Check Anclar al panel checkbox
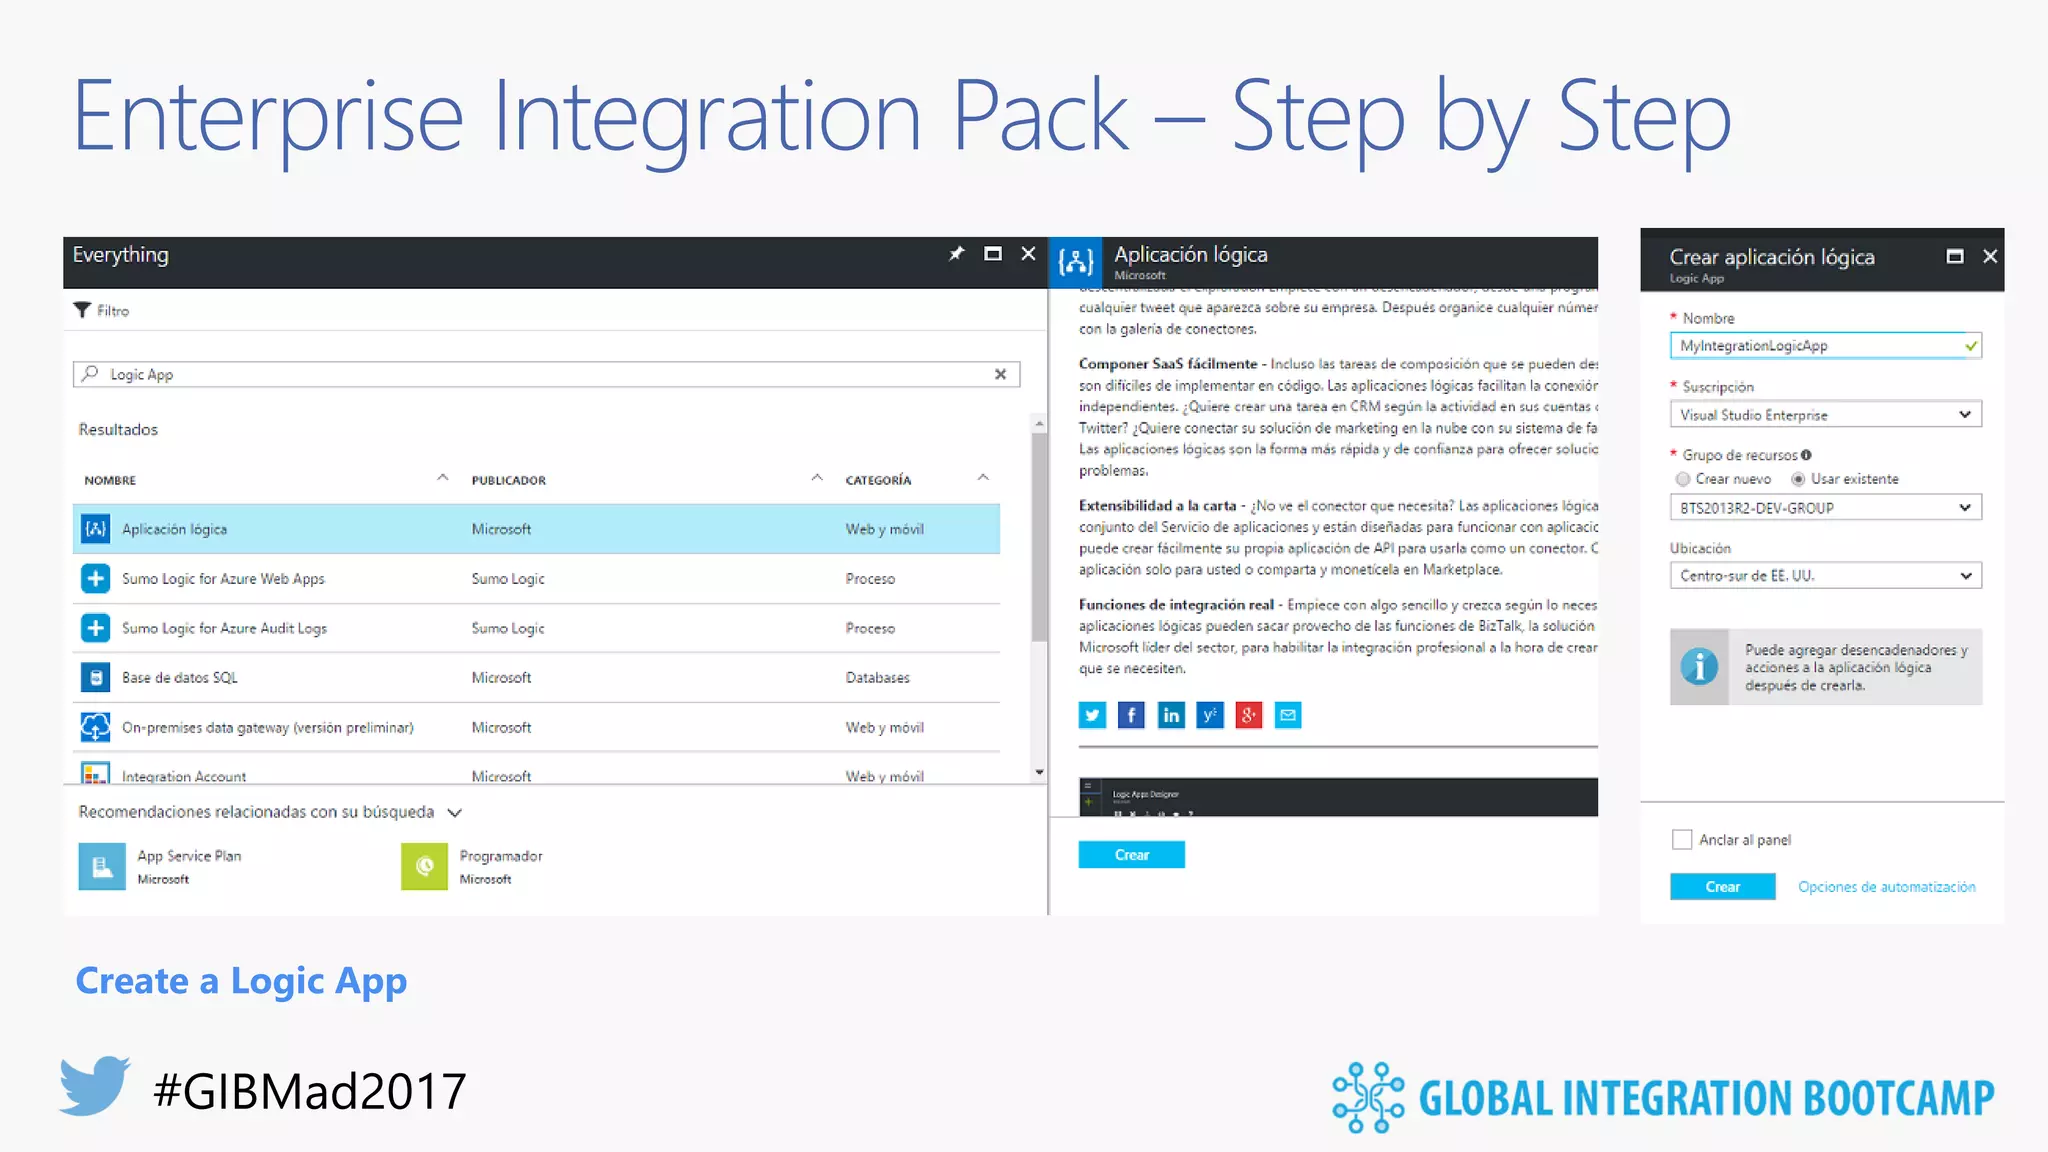The width and height of the screenshot is (2048, 1152). [1682, 839]
